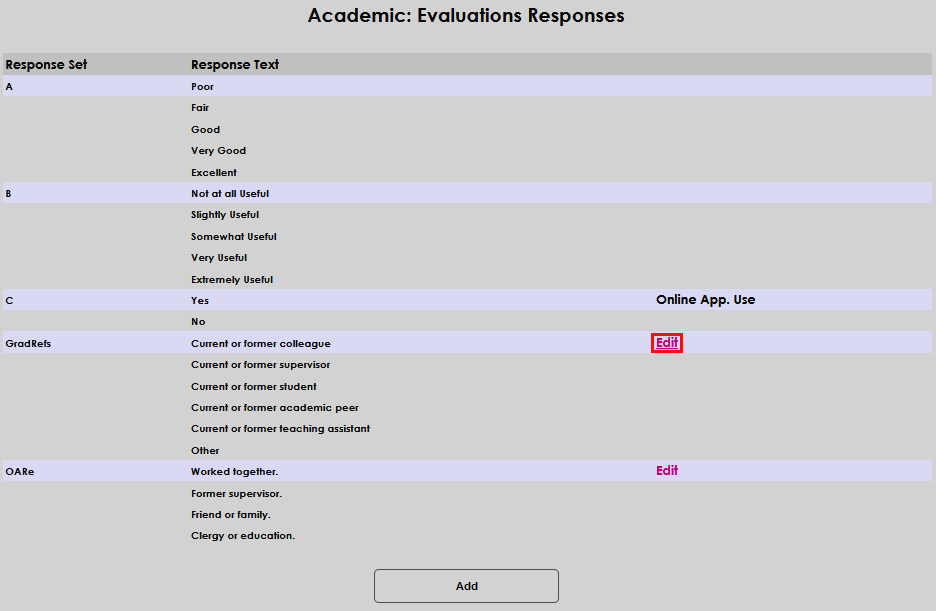The image size is (936, 611).
Task: Select response set A
Action: pyautogui.click(x=8, y=86)
